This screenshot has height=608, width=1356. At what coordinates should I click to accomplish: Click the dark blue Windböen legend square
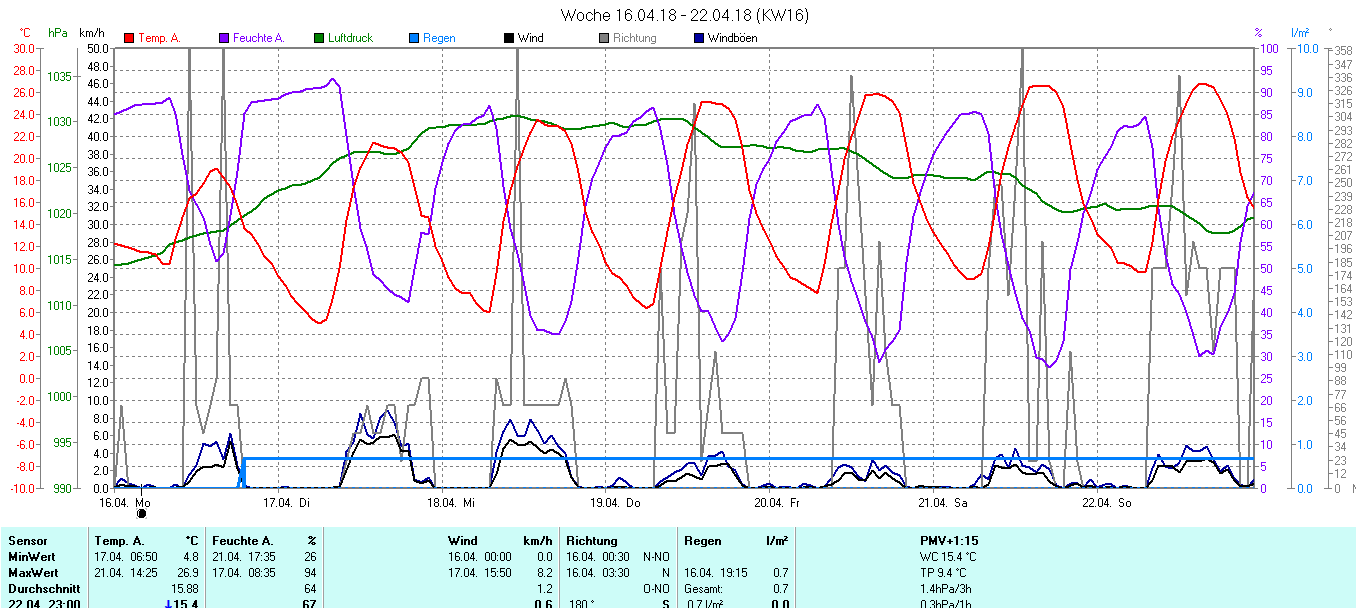[698, 38]
